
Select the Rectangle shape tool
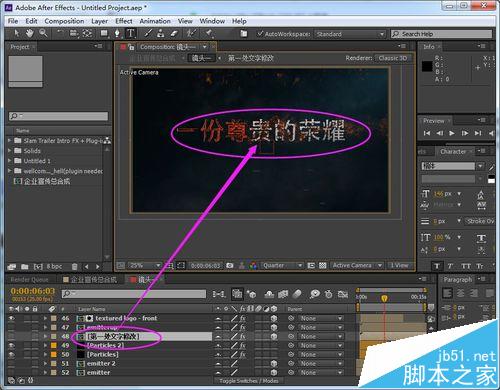(104, 33)
